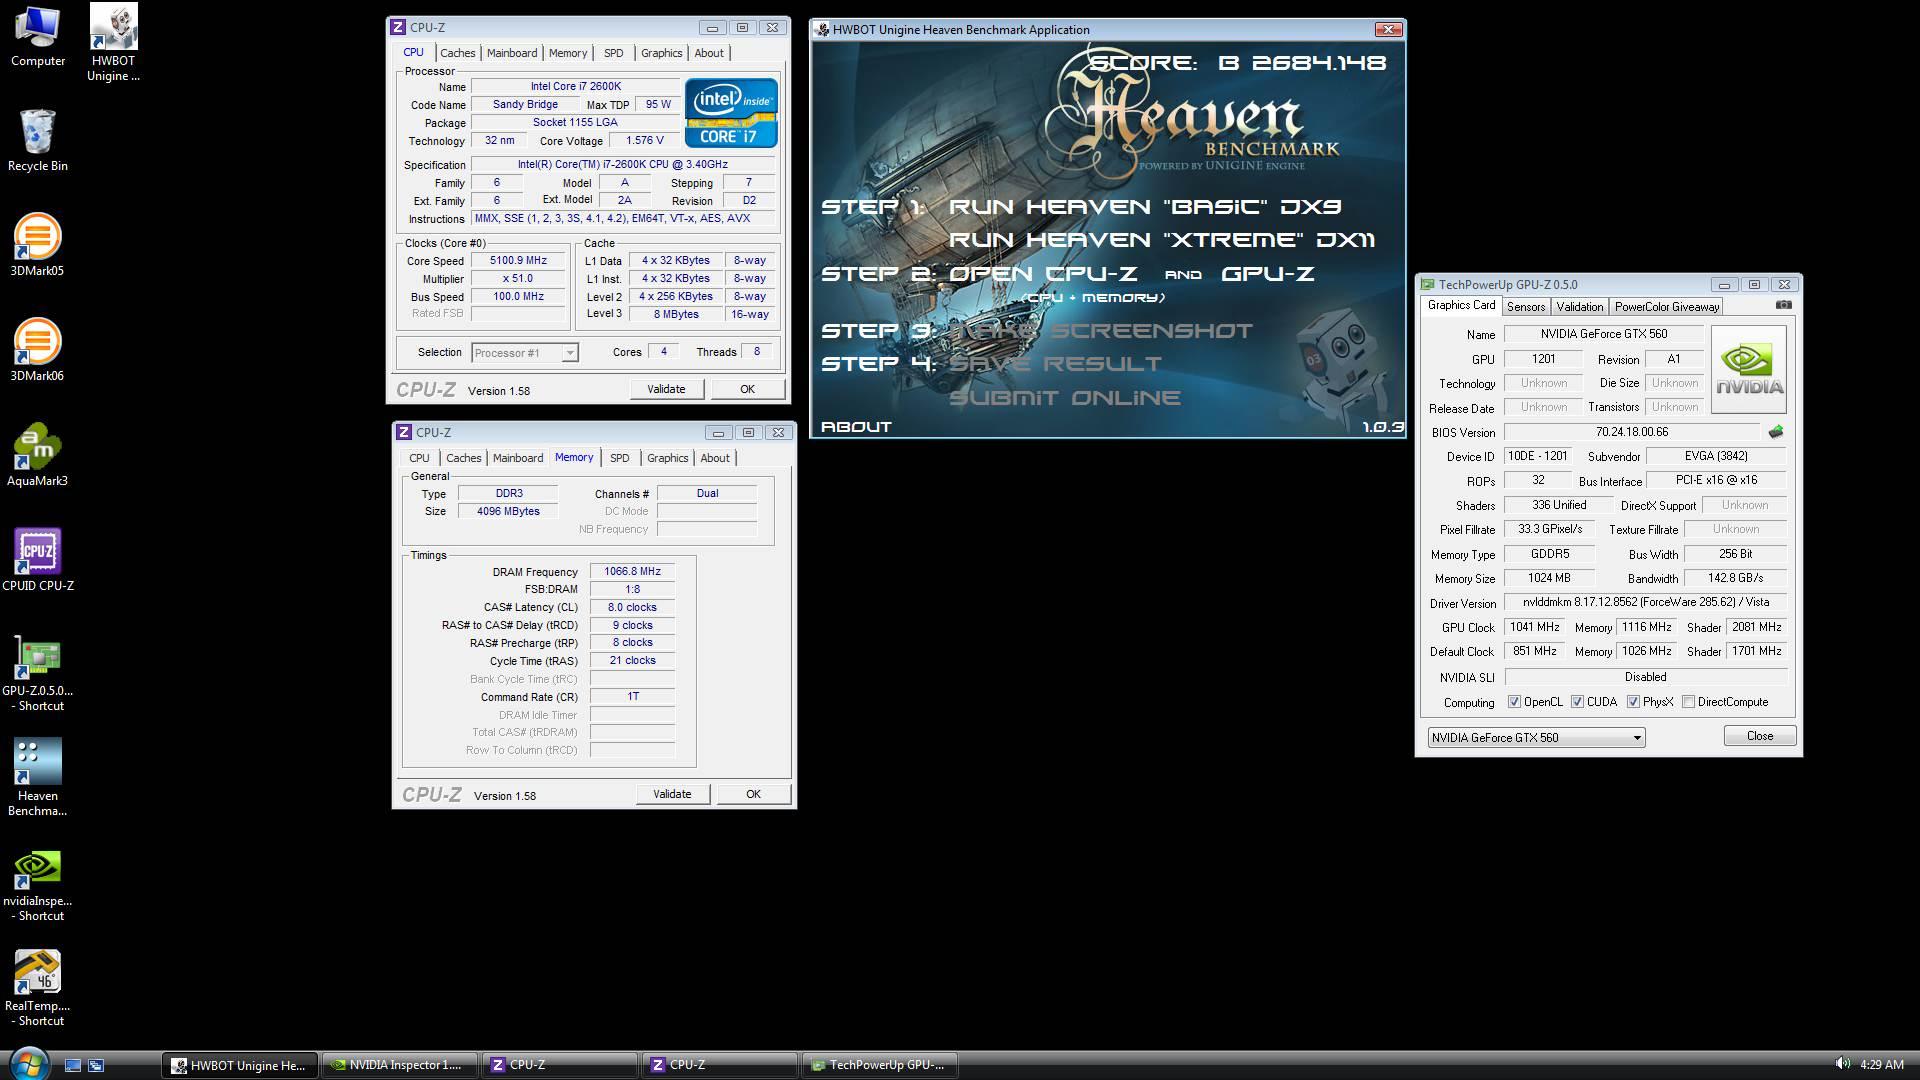Toggle the DirectCompute checkbox in GPU-Z
Image resolution: width=1920 pixels, height=1080 pixels.
click(x=1688, y=702)
